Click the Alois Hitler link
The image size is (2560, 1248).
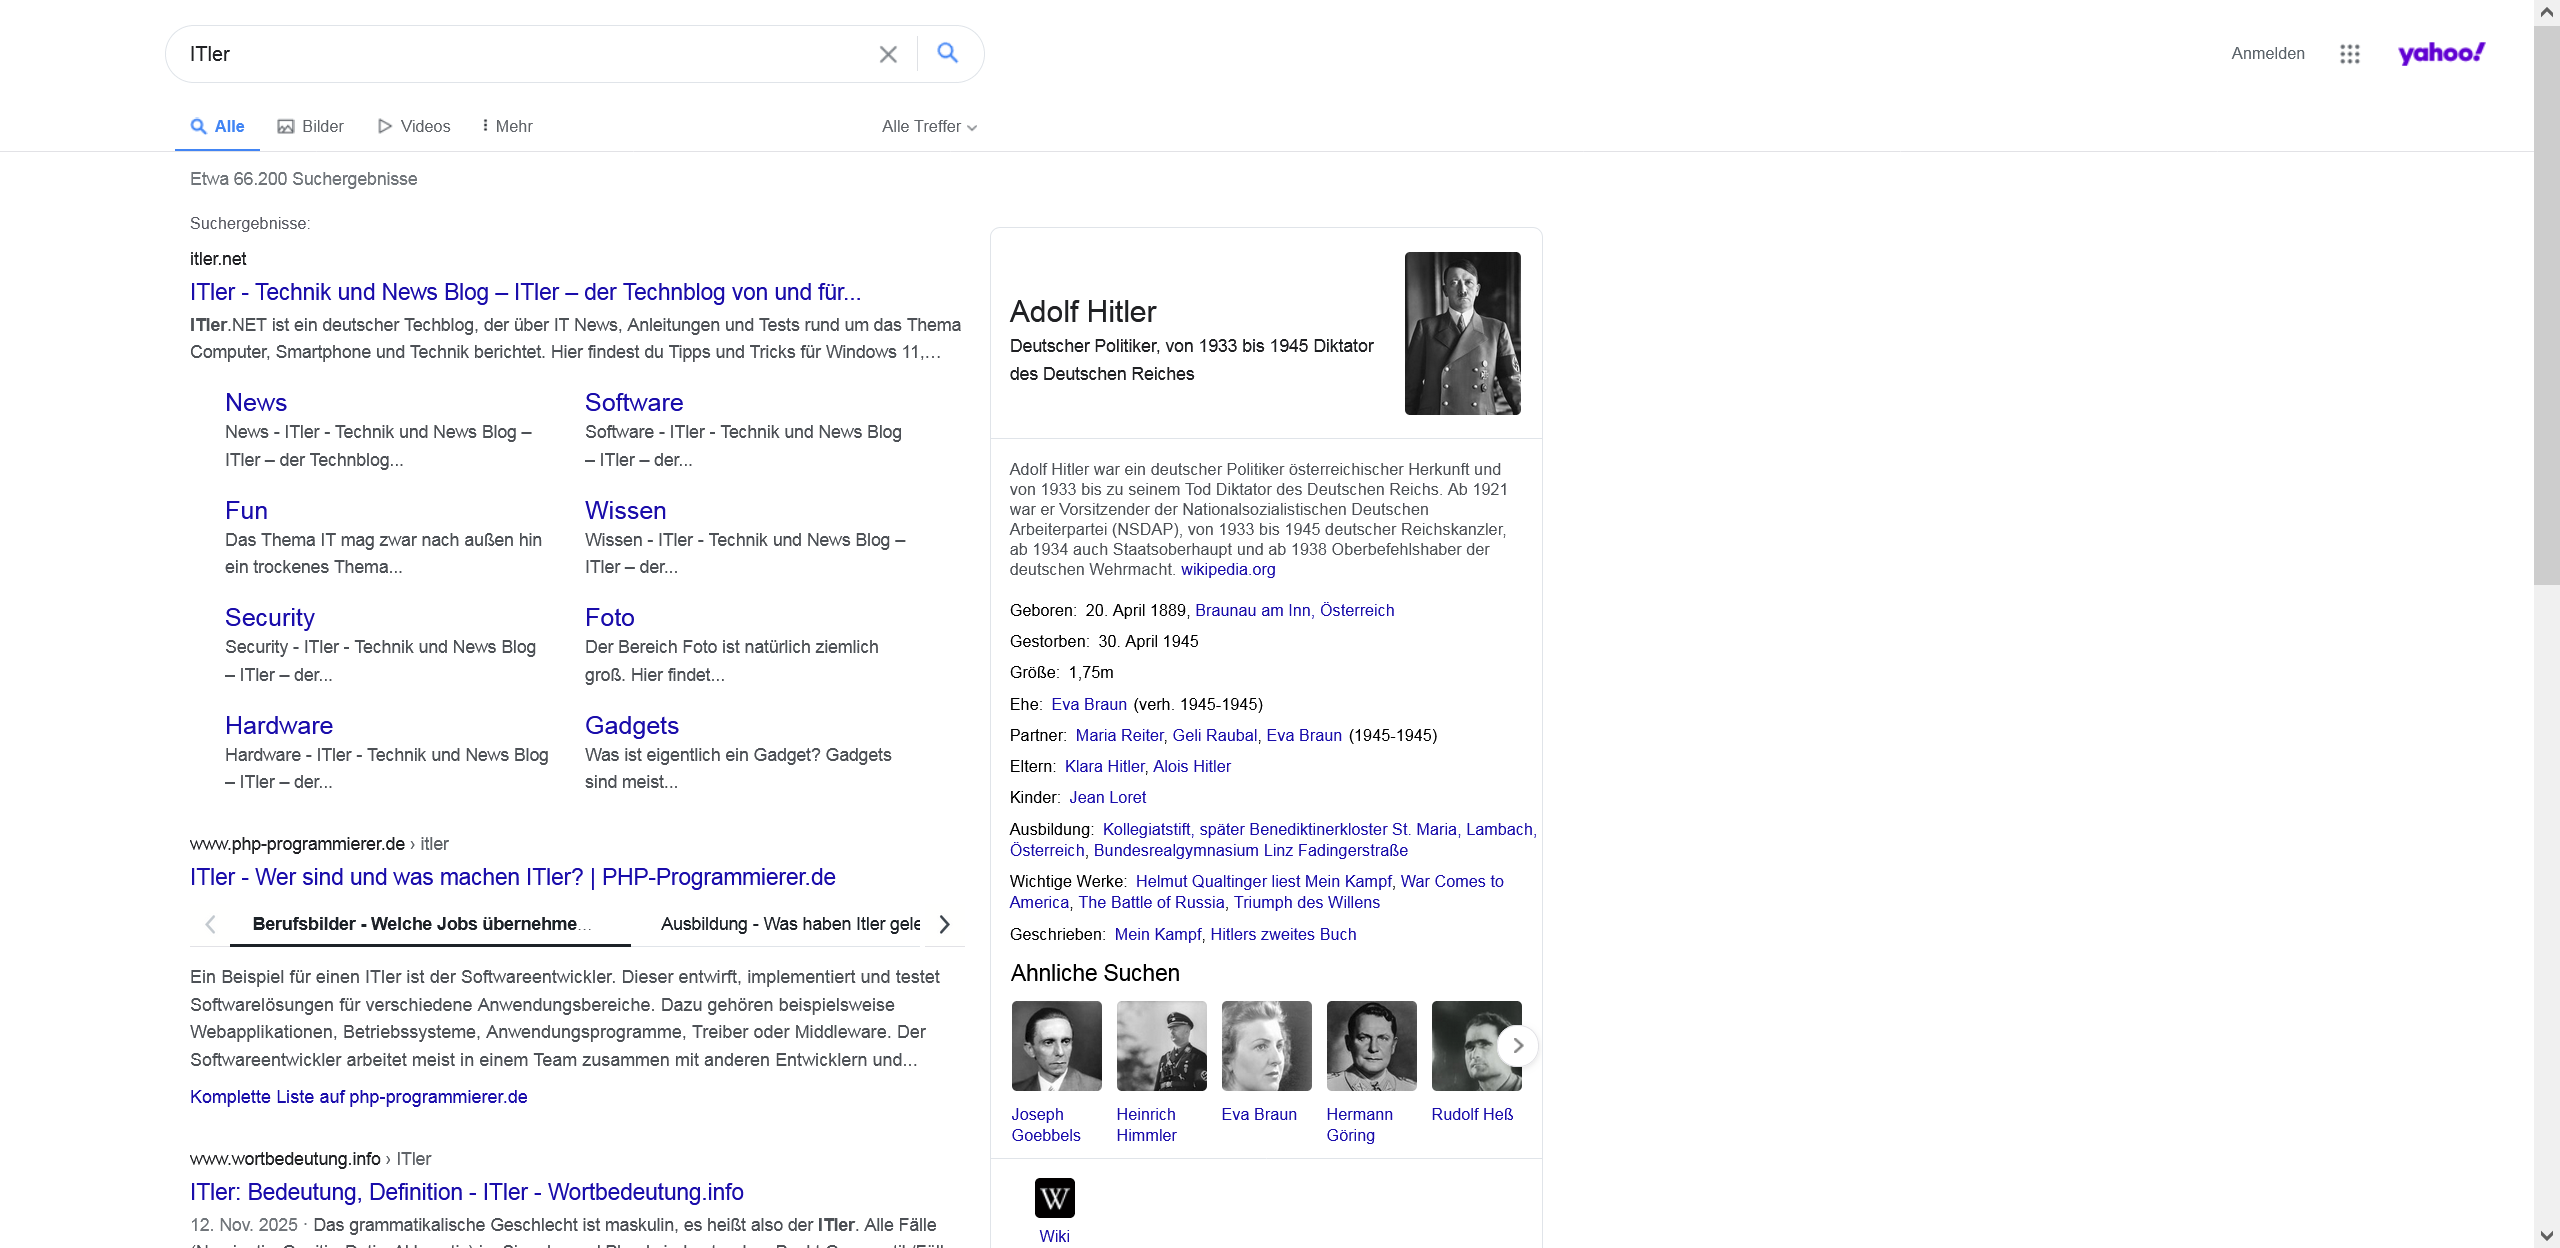coord(1192,766)
